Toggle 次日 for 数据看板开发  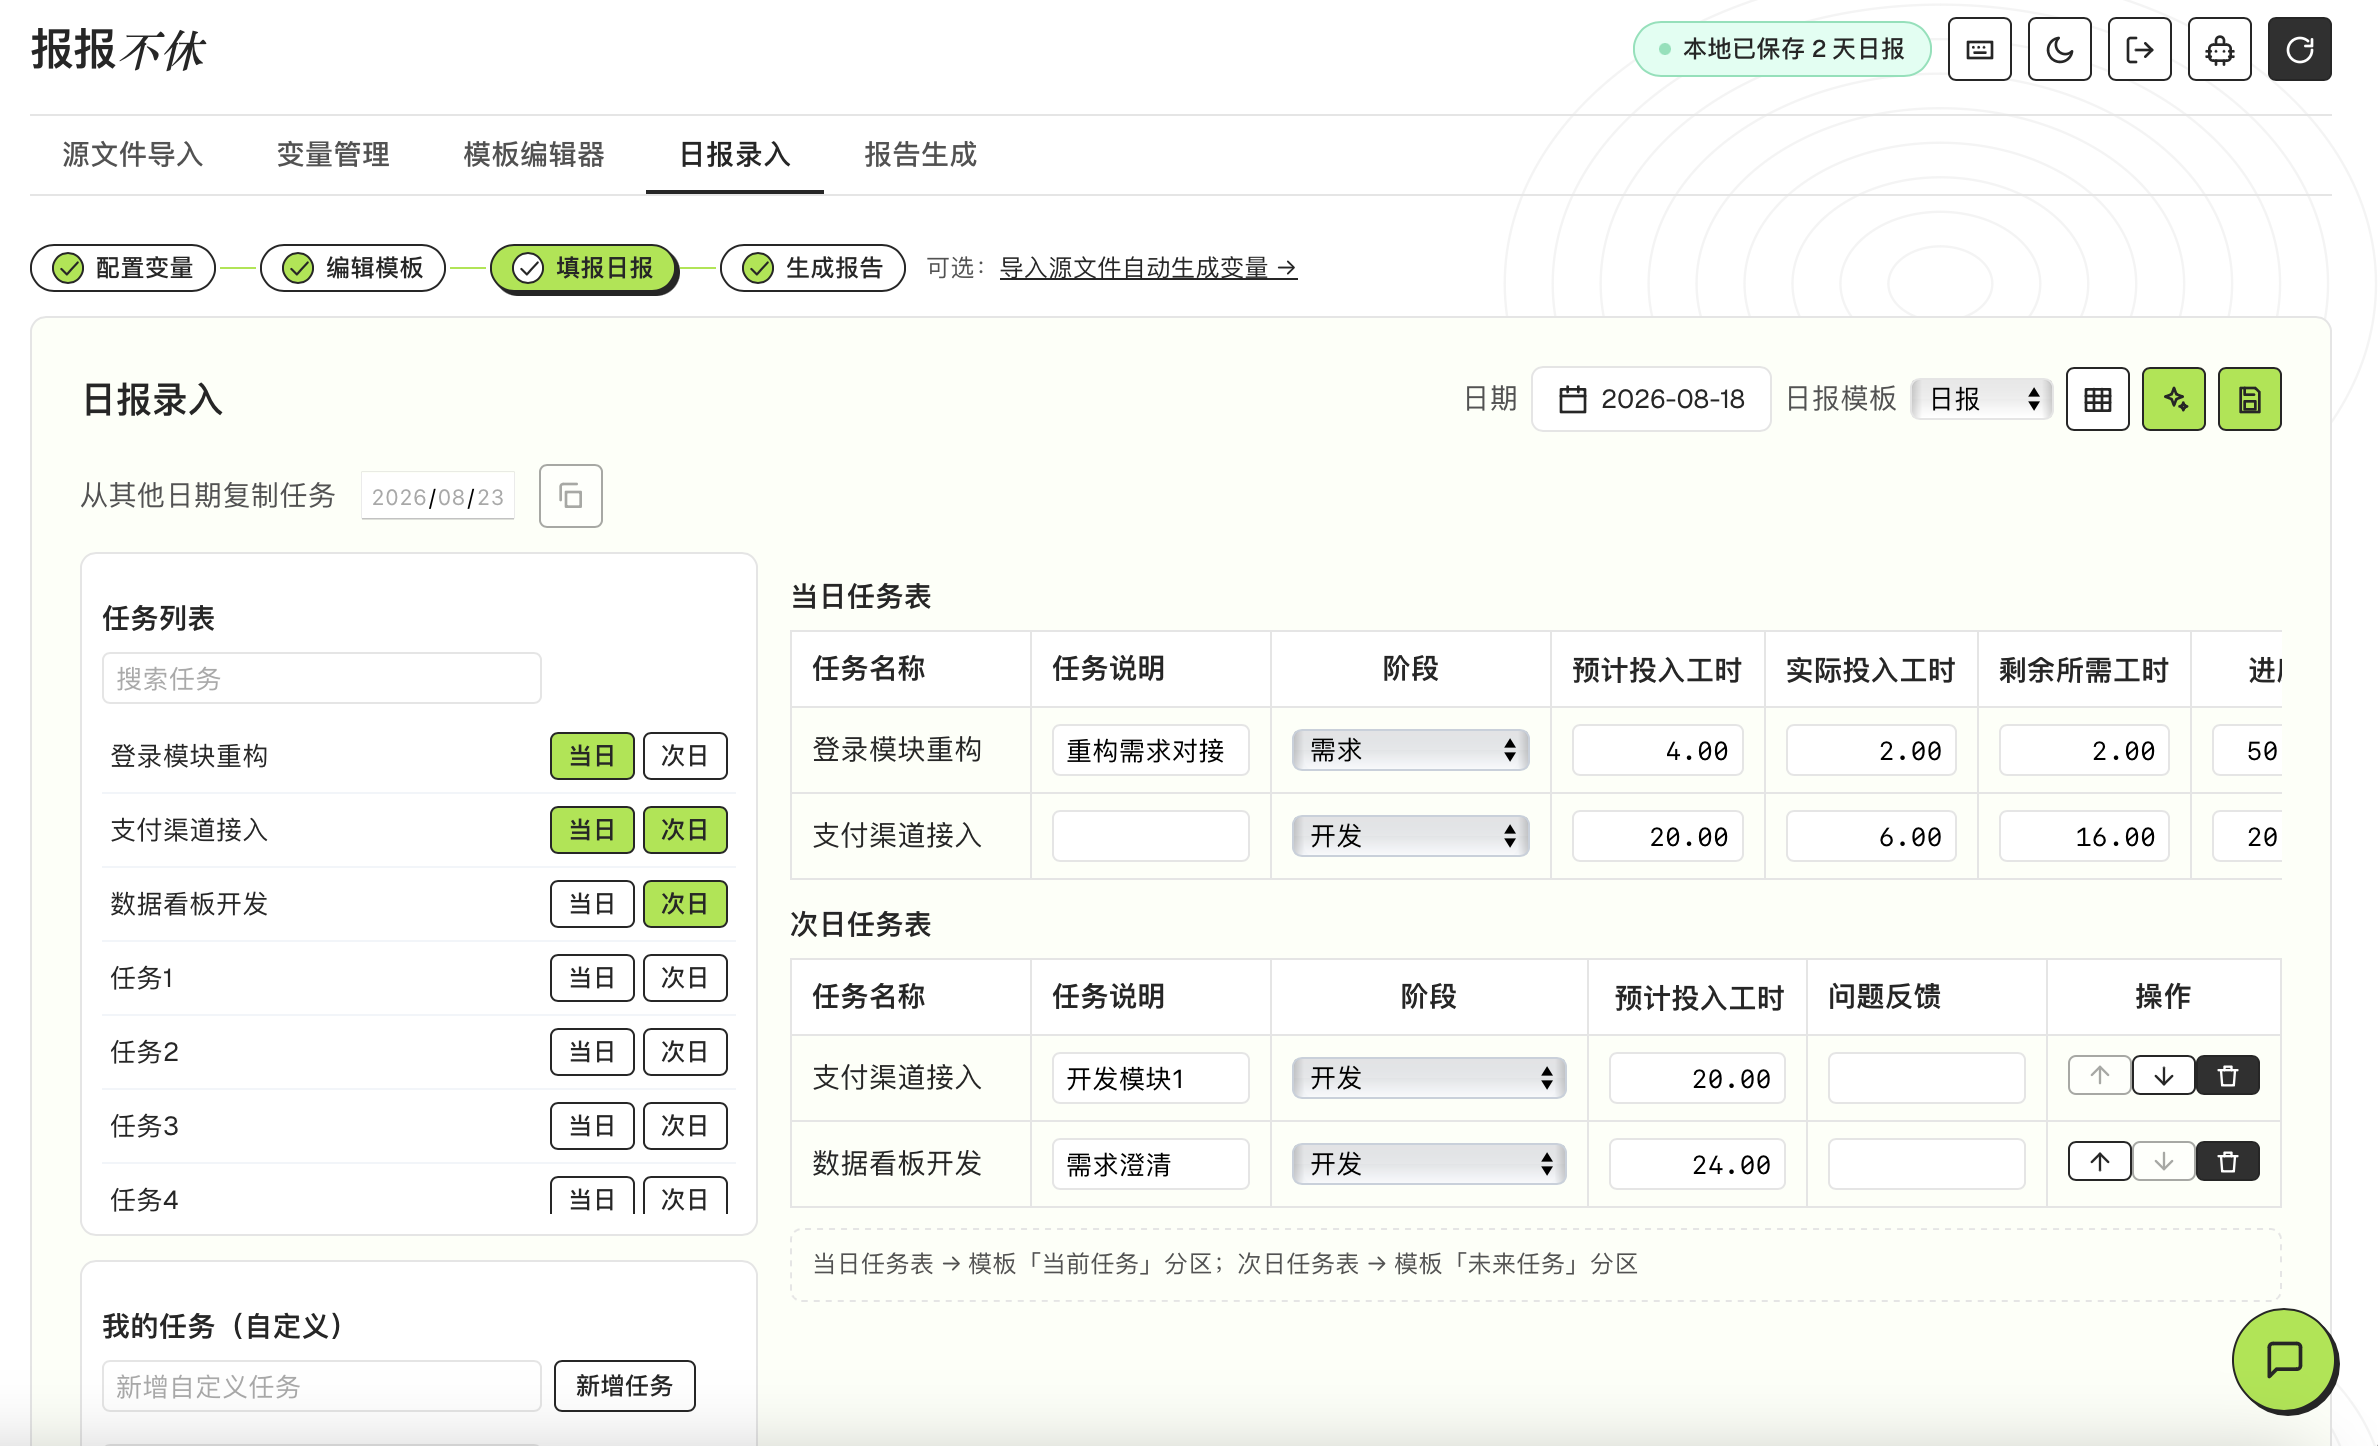[x=684, y=903]
